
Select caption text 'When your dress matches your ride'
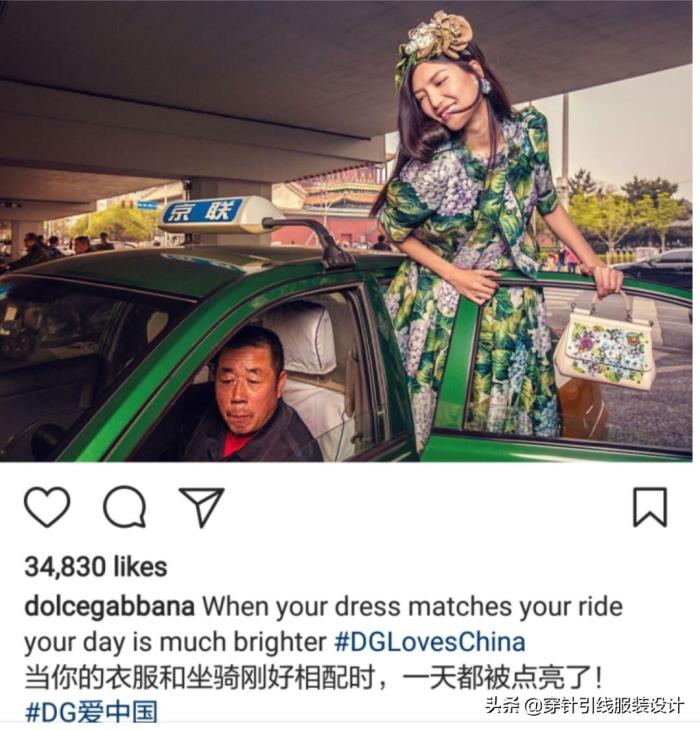[x=412, y=607]
